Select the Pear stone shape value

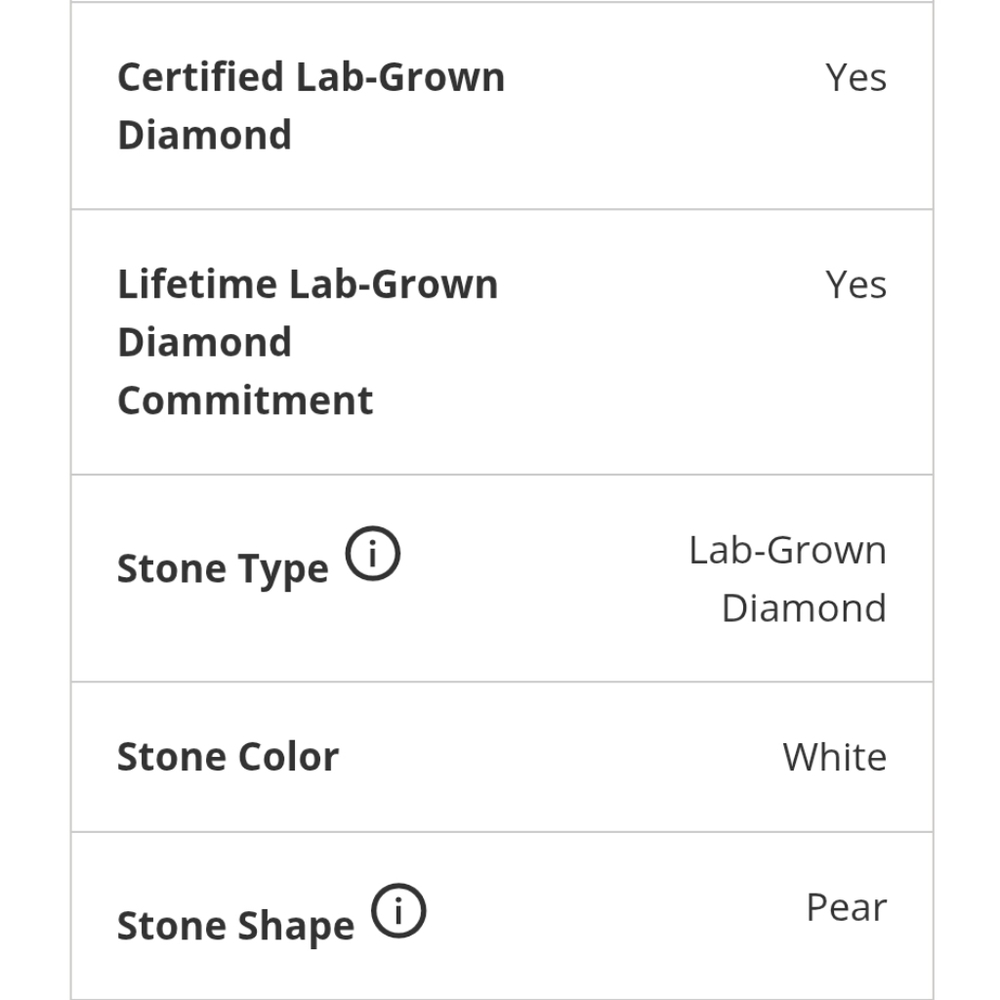click(x=846, y=908)
